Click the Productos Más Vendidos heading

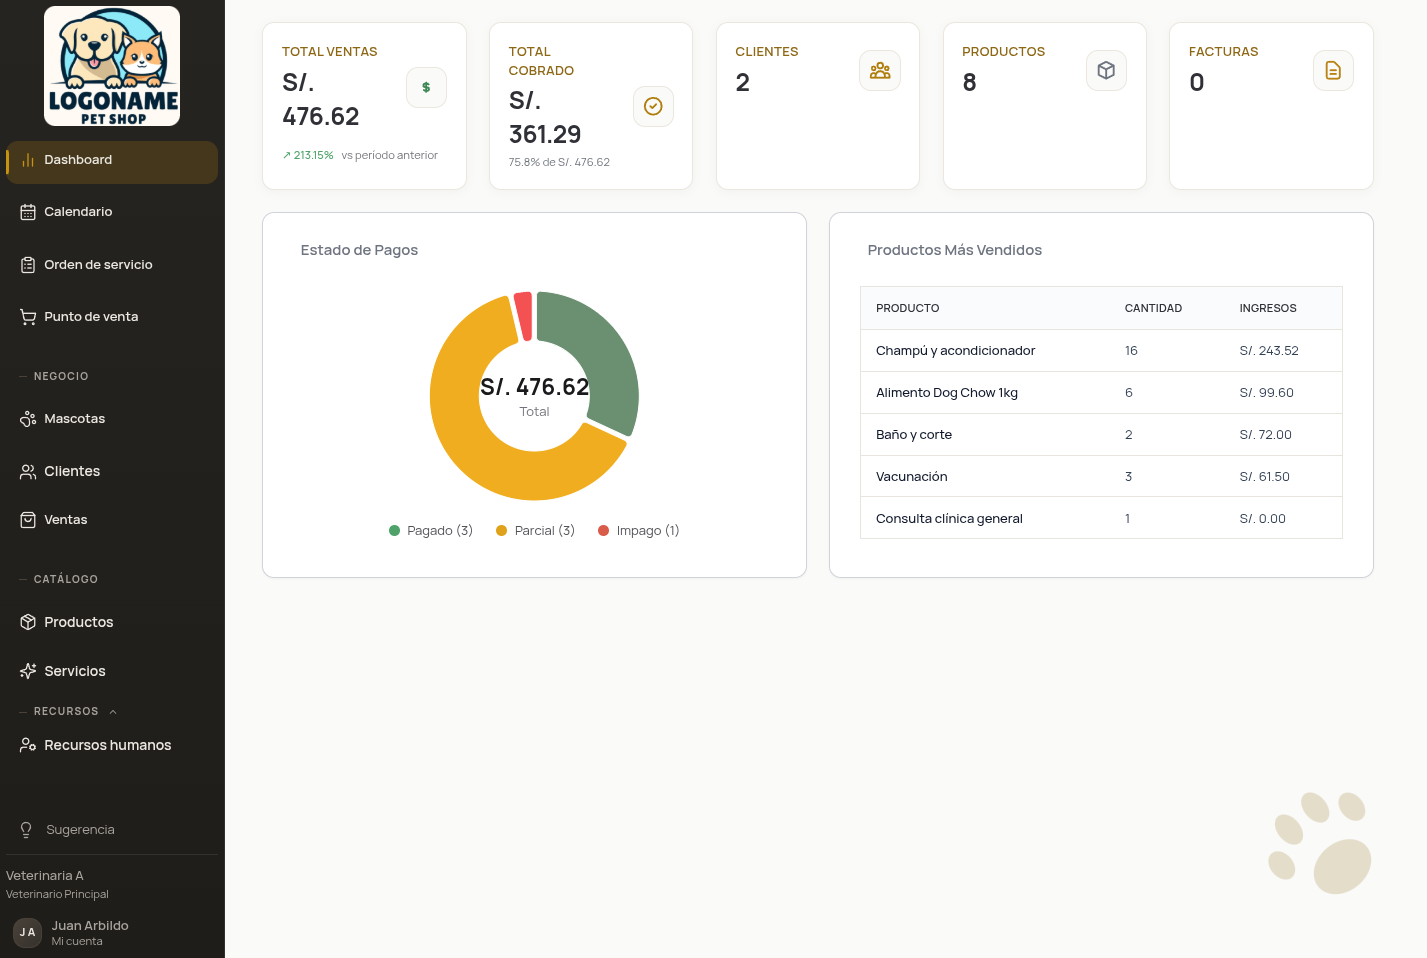955,250
